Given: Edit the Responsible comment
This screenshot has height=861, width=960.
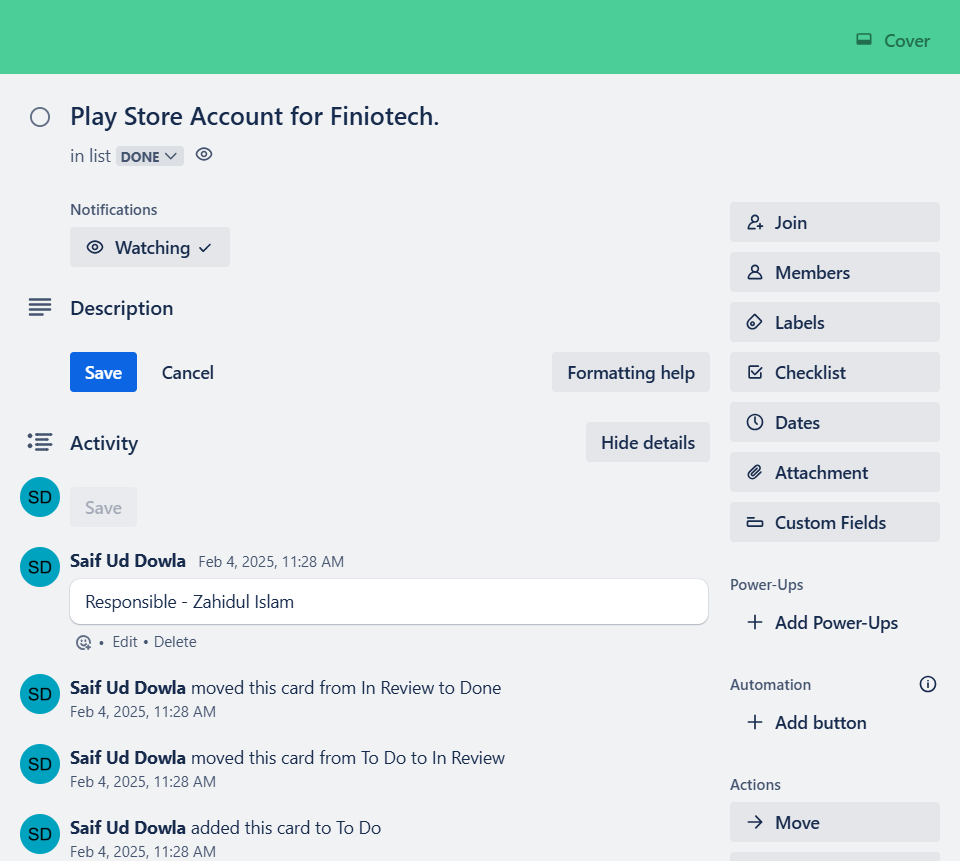Looking at the screenshot, I should pos(125,642).
